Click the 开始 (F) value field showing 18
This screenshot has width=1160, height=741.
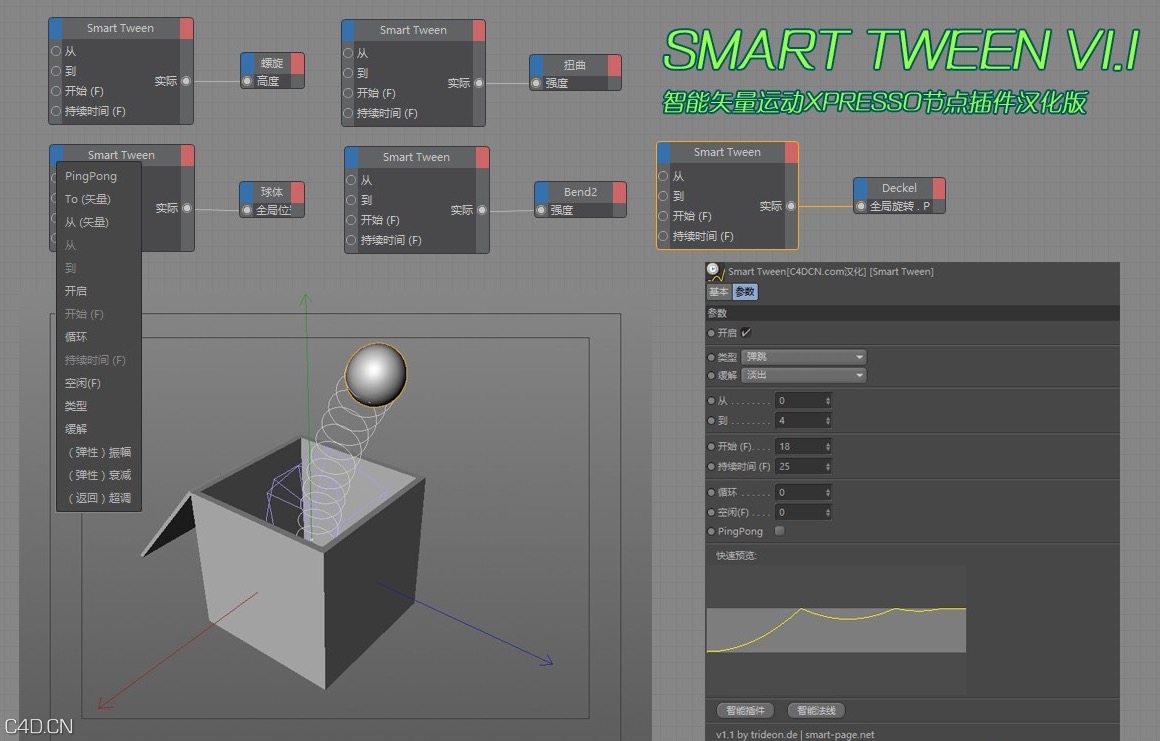tap(799, 446)
